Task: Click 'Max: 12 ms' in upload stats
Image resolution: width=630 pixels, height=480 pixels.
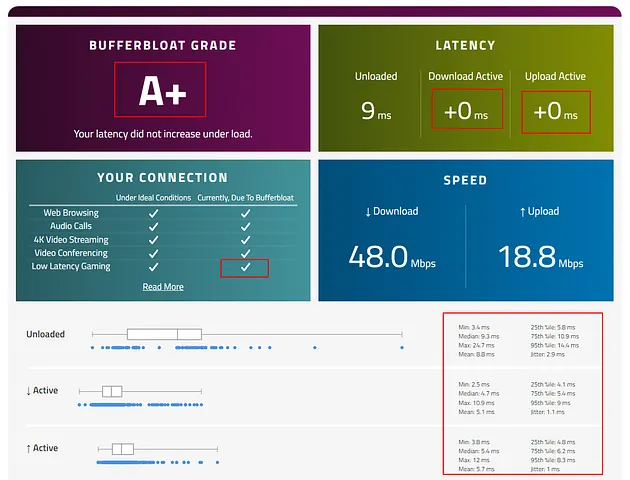Action: [474, 460]
